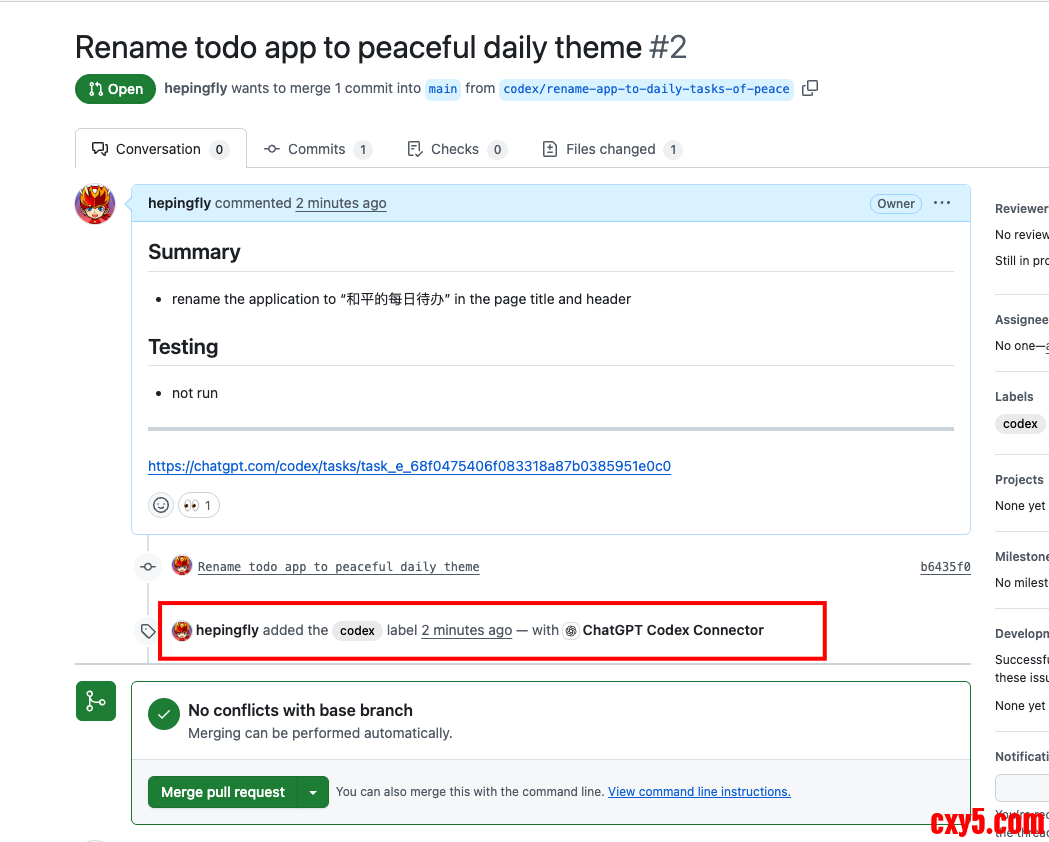Click the label tag icon in timeline
The height and width of the screenshot is (842, 1049).
pos(148,631)
